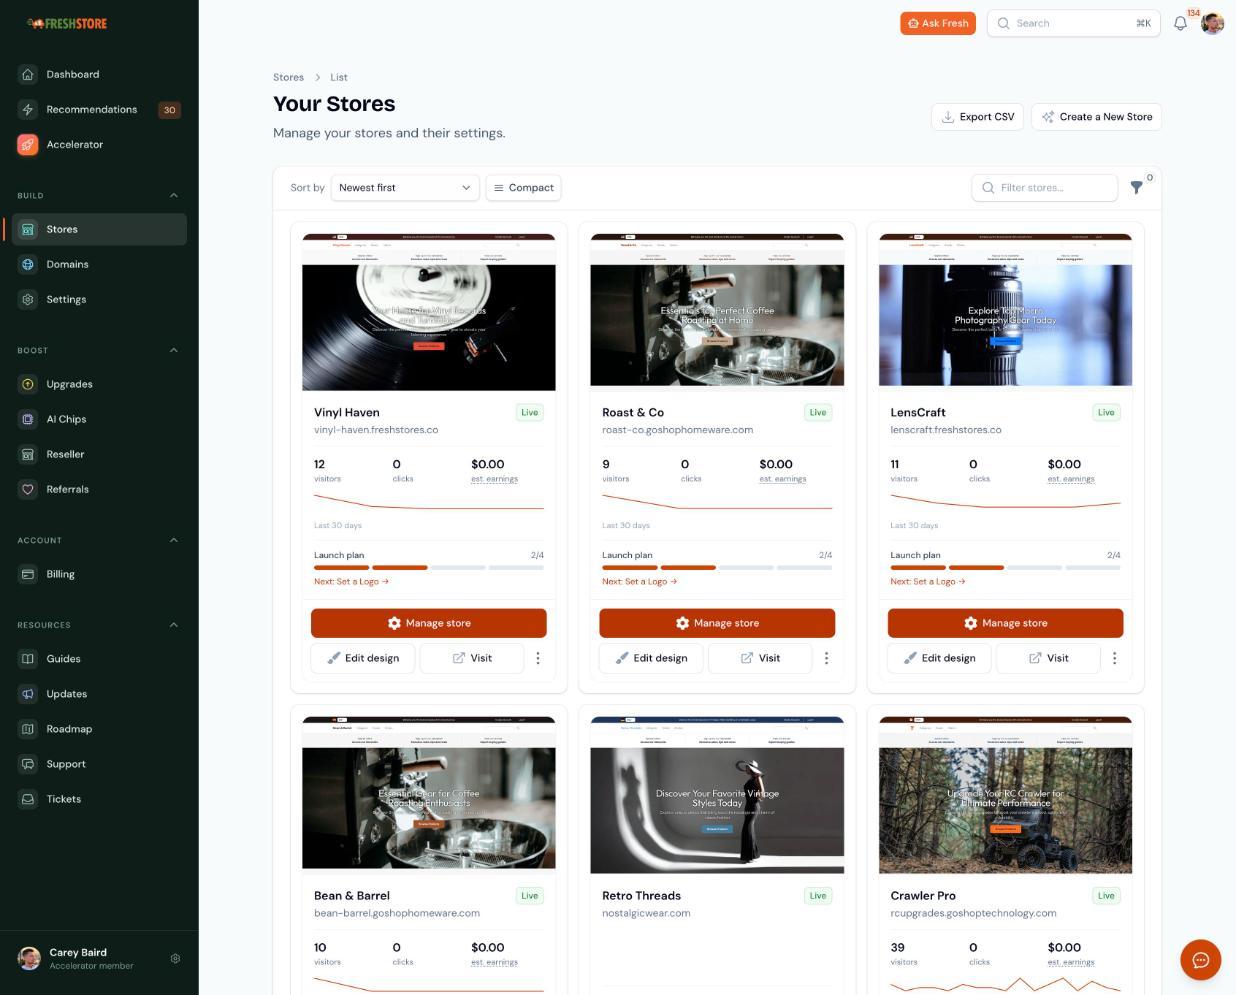Open the Guides resource
This screenshot has height=995, width=1236.
point(99,659)
